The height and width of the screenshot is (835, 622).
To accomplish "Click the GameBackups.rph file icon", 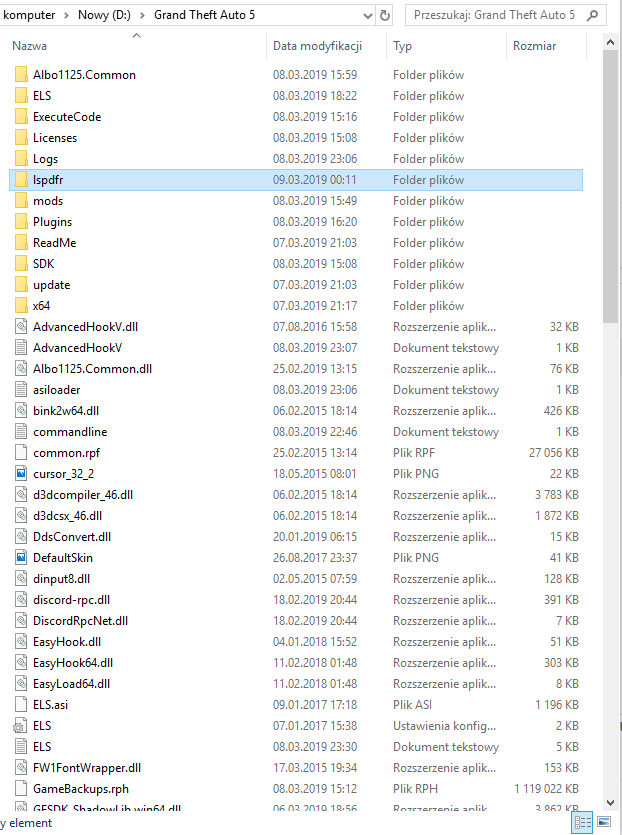I will coord(21,789).
